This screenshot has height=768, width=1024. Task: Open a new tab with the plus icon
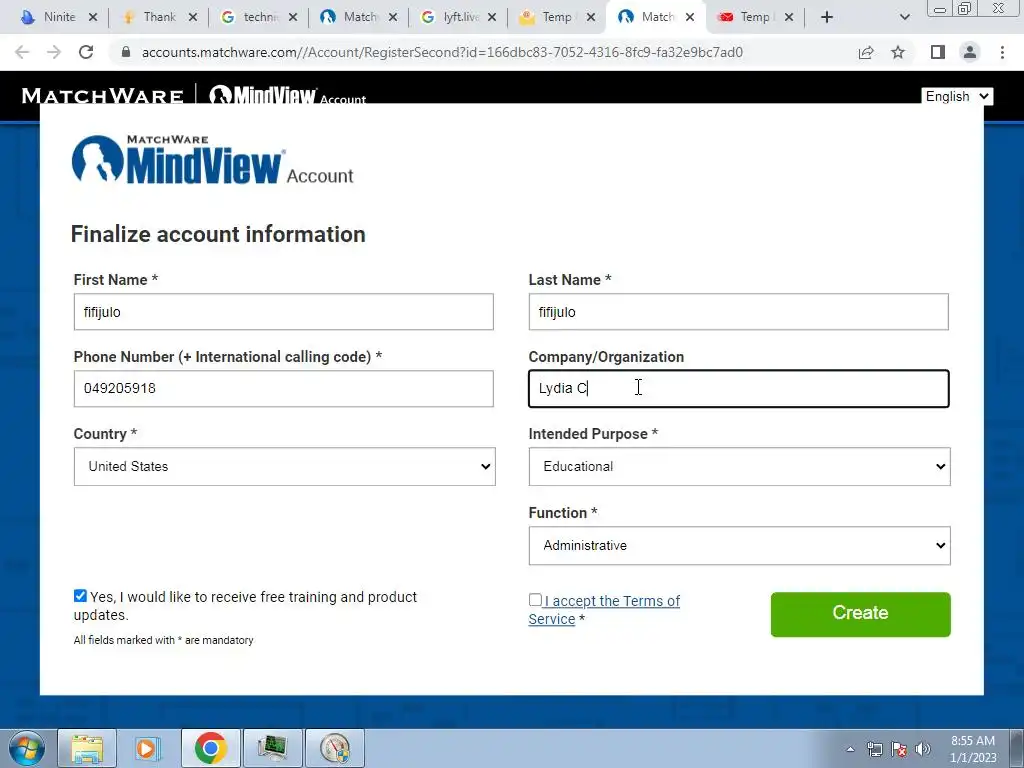click(827, 17)
